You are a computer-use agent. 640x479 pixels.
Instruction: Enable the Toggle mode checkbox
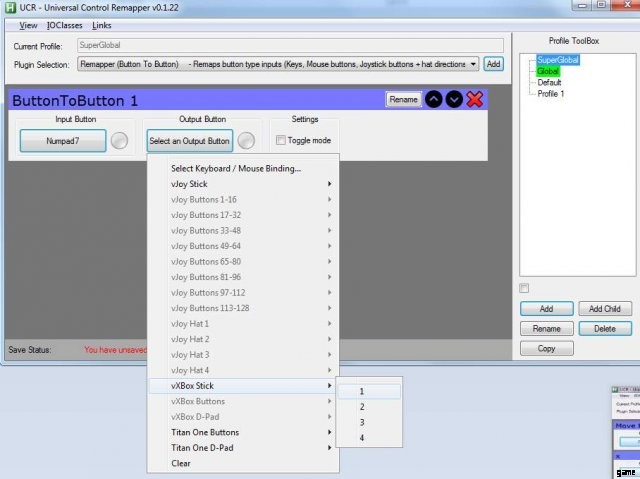coord(281,141)
